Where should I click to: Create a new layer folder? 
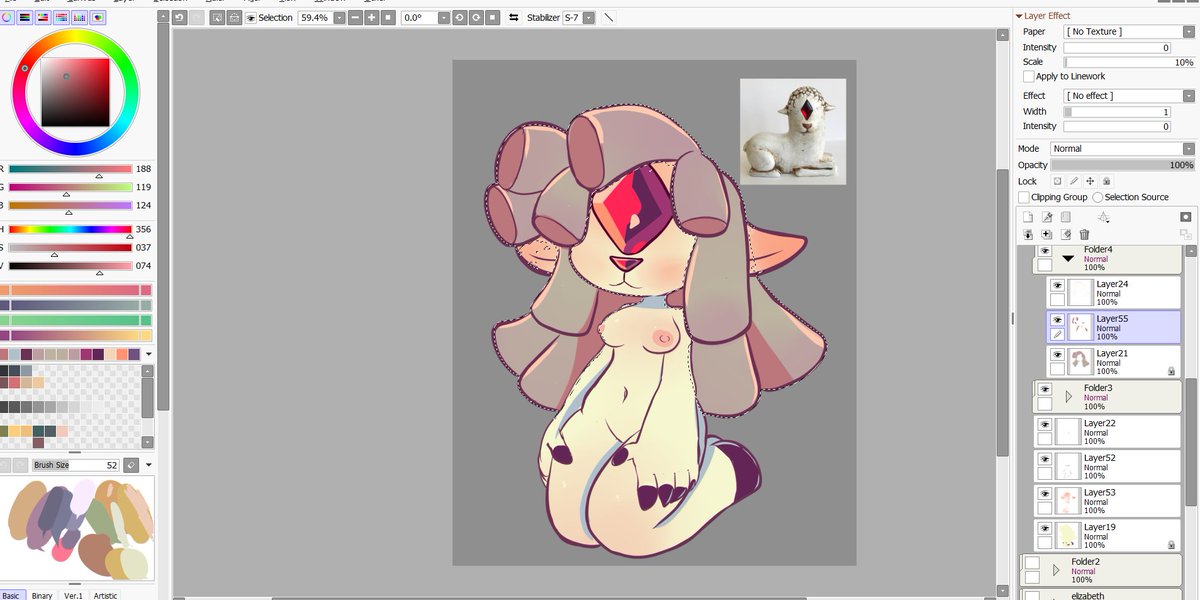click(1066, 216)
